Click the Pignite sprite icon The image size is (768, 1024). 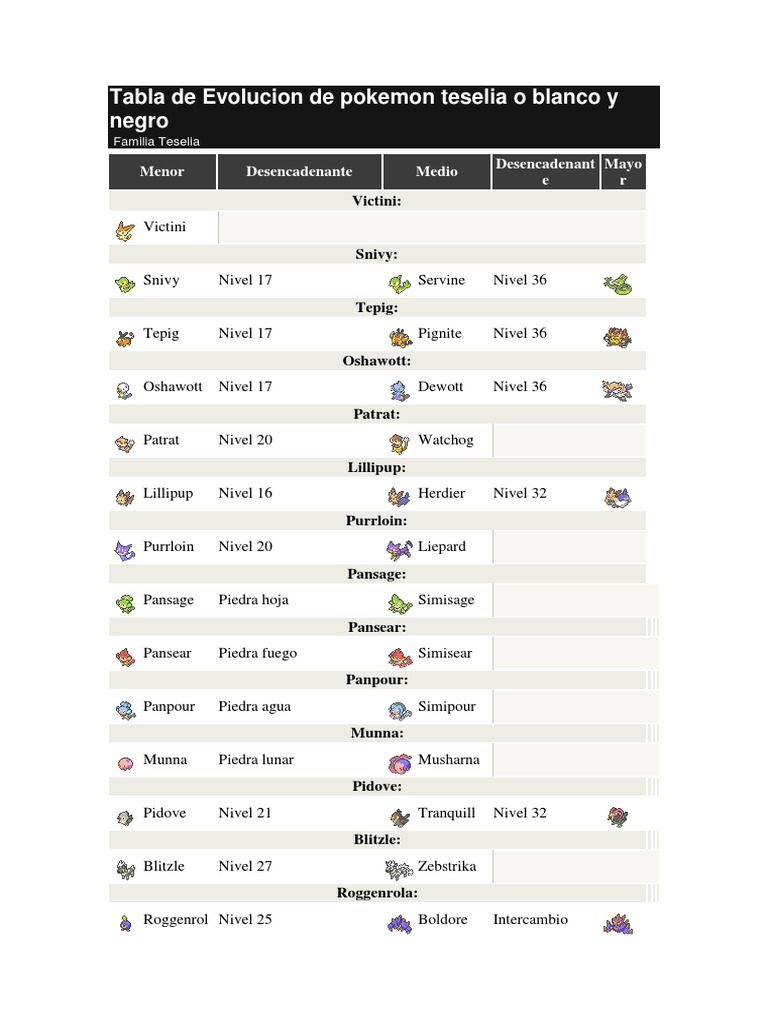tap(400, 336)
